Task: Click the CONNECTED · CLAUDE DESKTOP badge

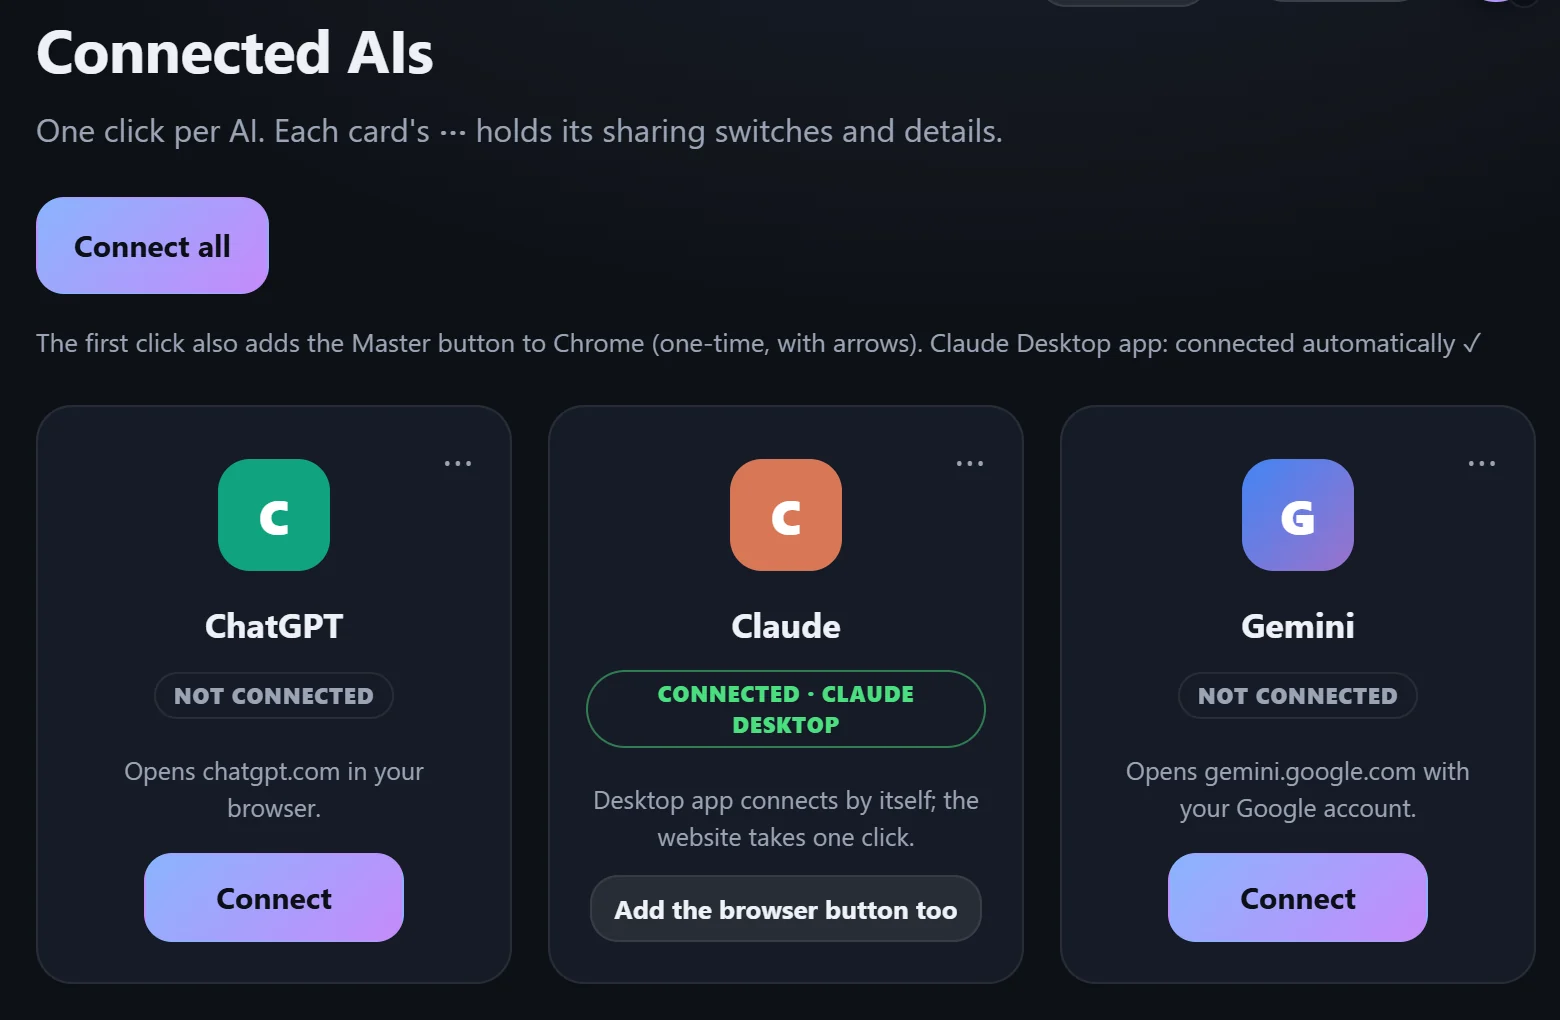Action: 786,709
